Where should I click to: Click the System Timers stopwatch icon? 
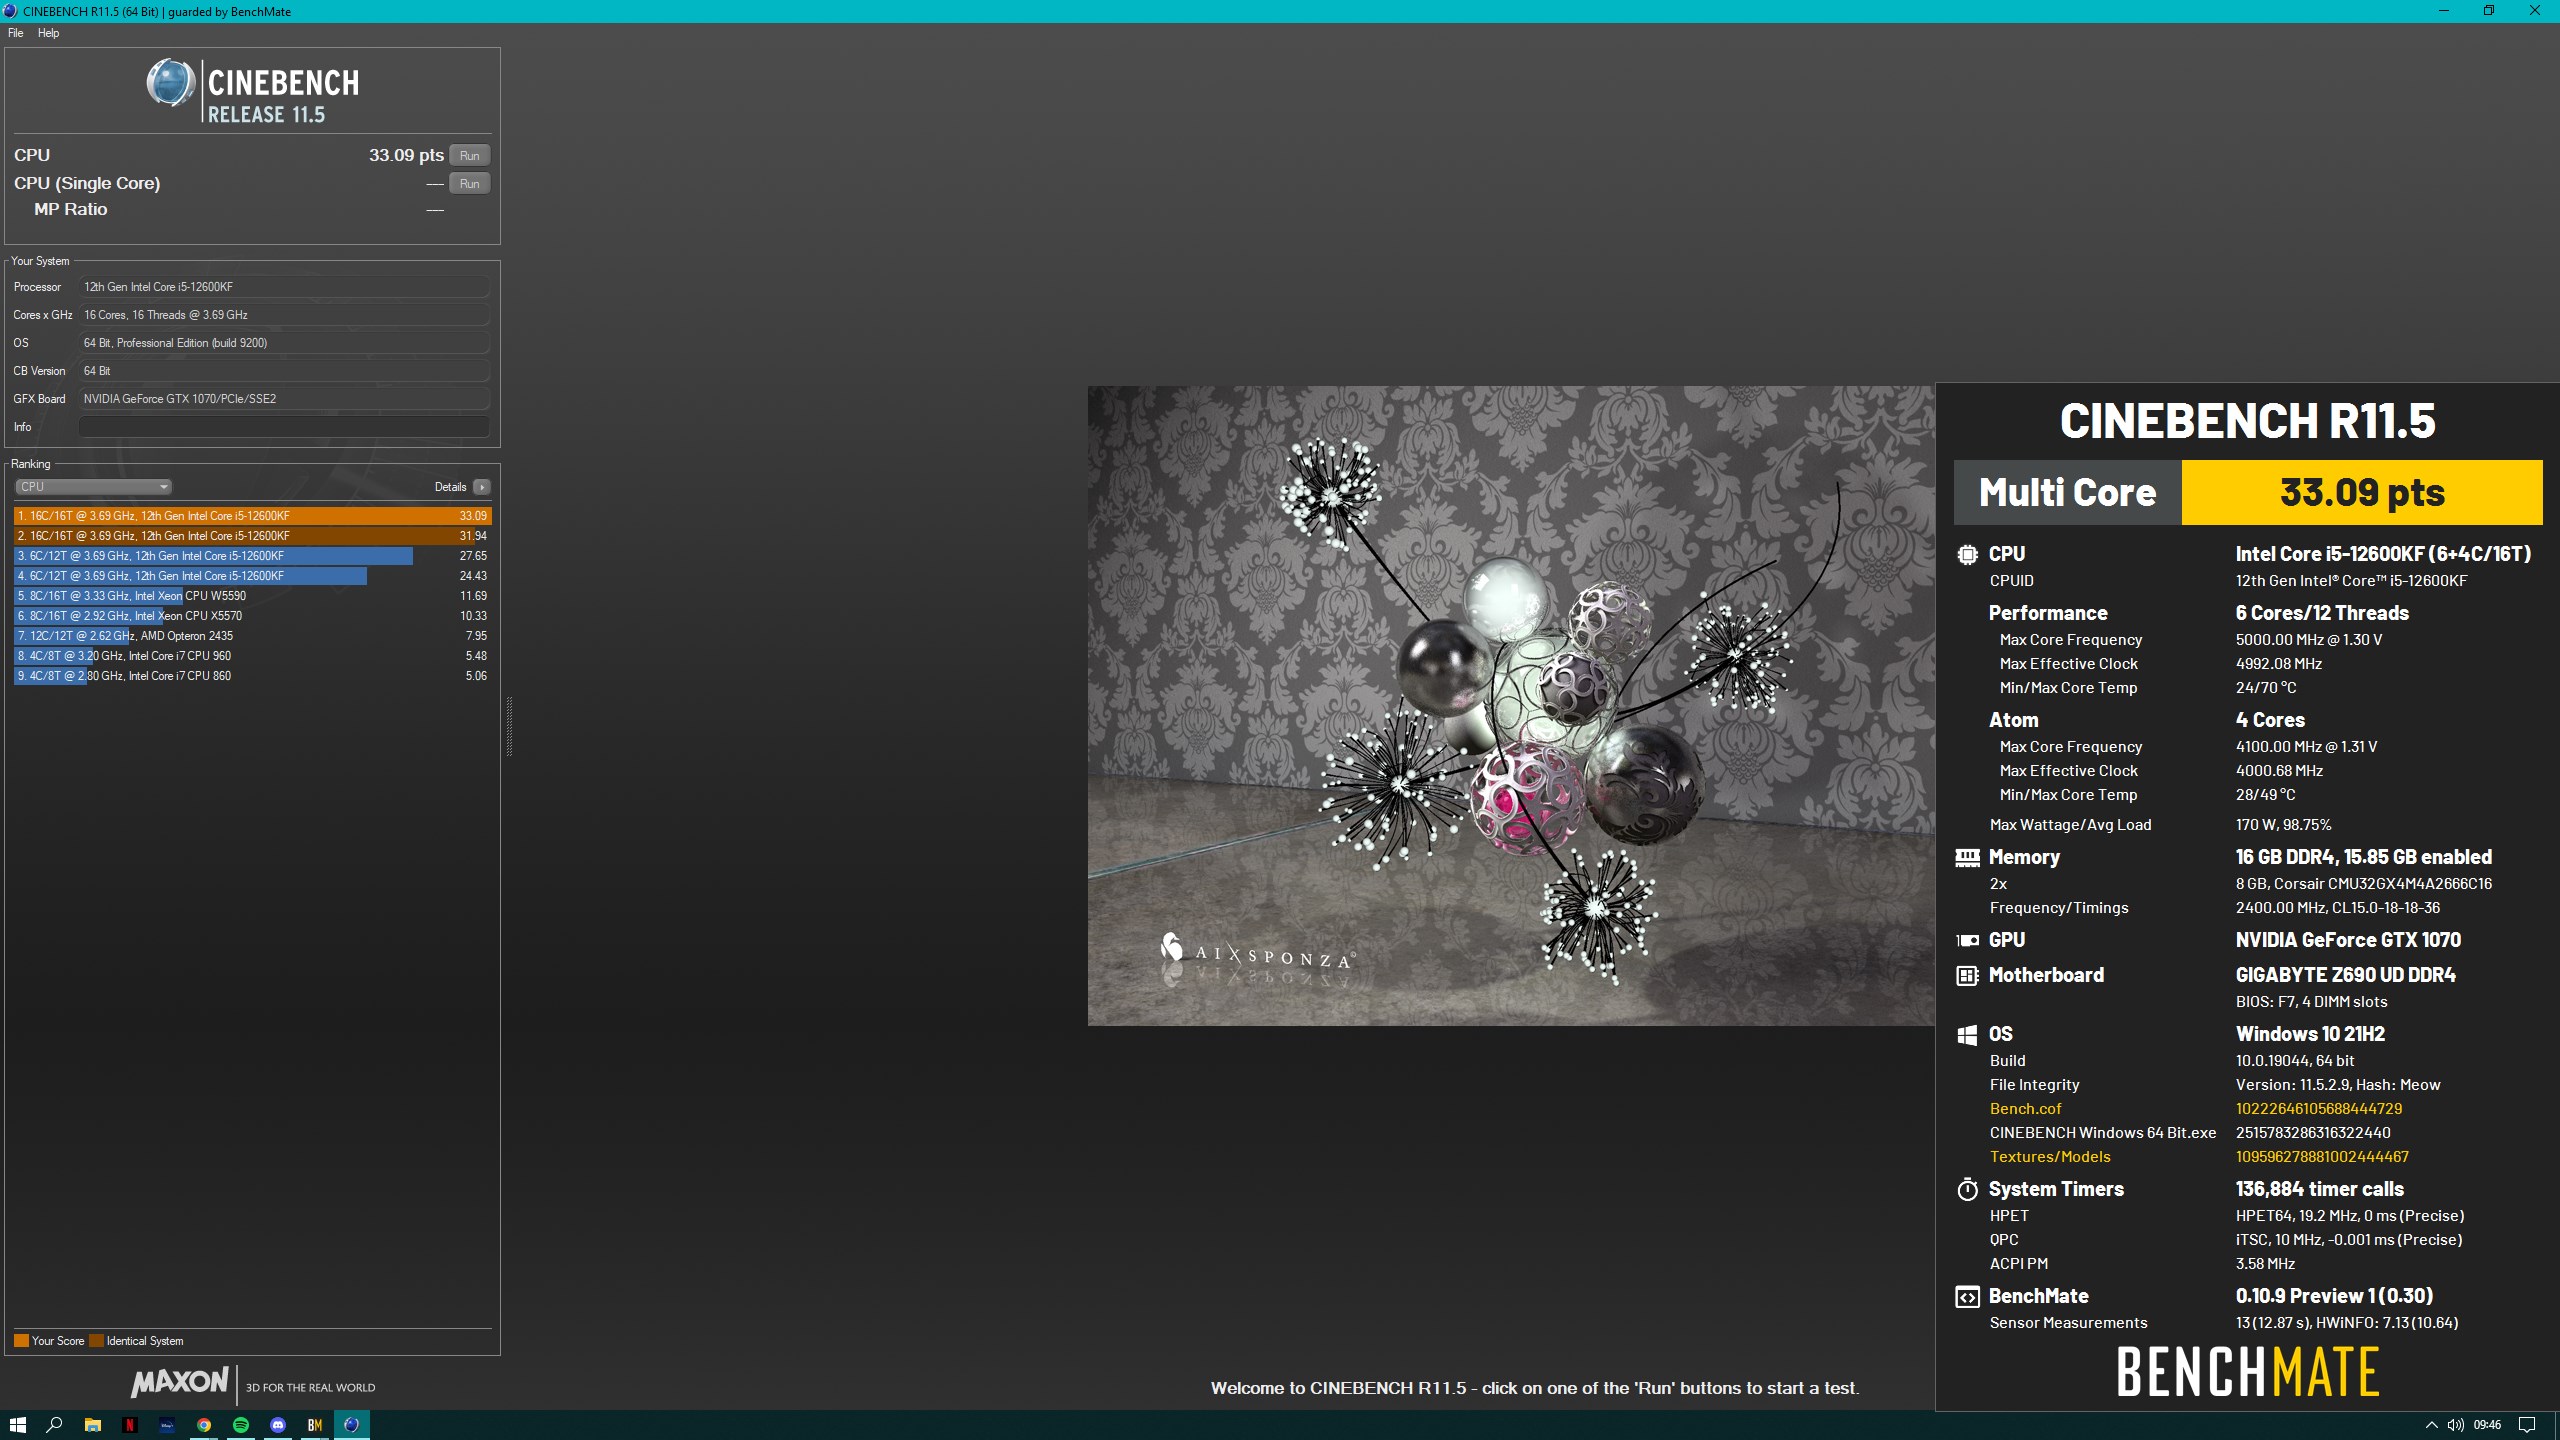pos(1967,1189)
